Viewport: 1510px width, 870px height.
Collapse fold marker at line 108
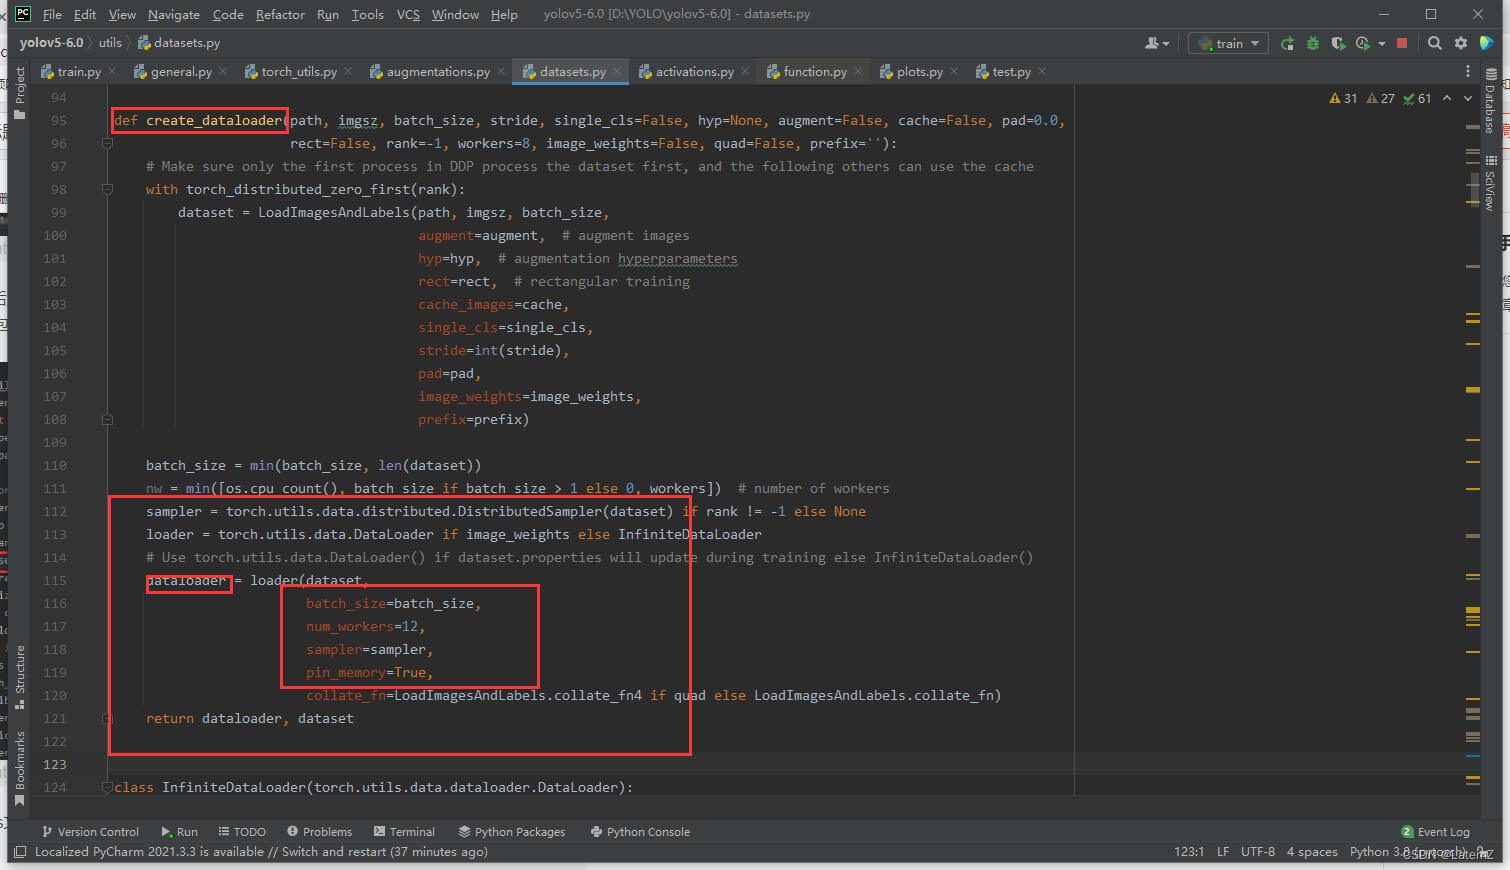107,419
